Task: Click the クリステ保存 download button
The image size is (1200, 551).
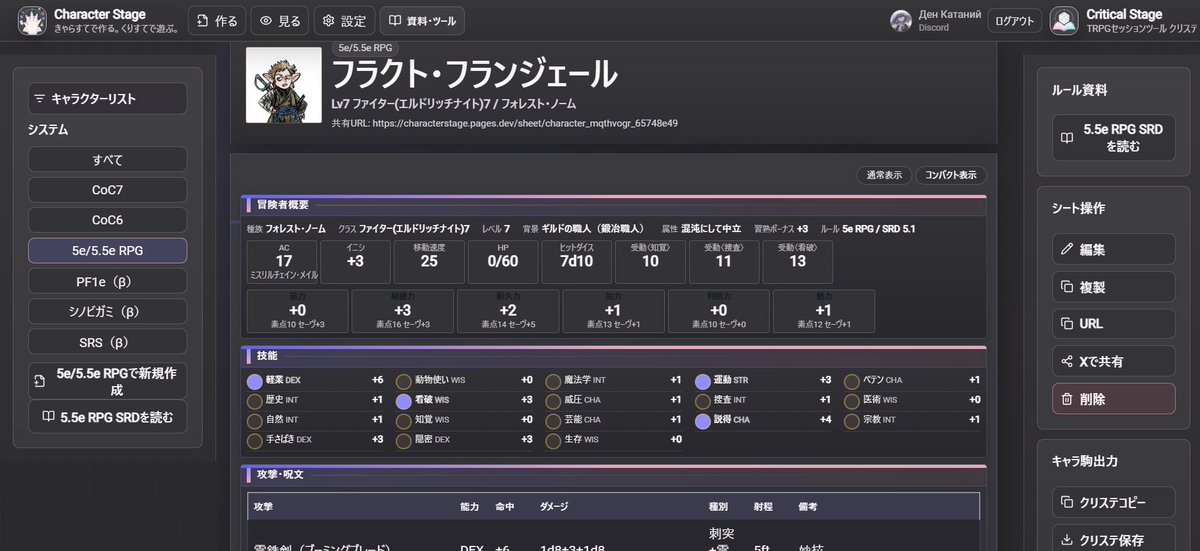Action: pyautogui.click(x=1114, y=538)
